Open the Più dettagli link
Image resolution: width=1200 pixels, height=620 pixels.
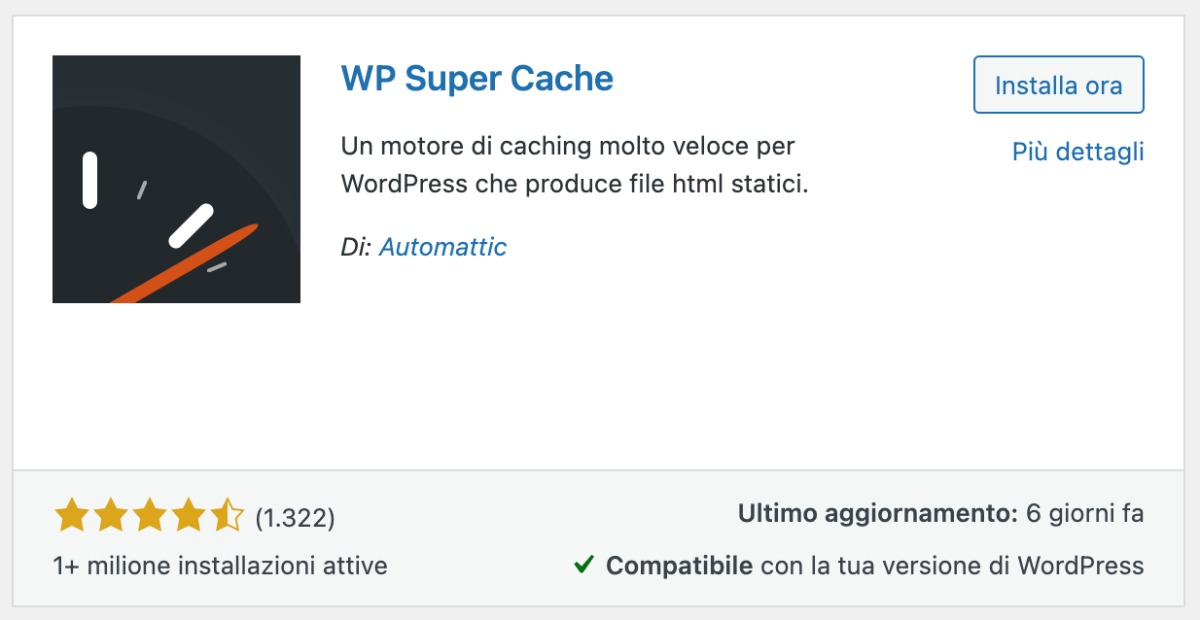point(1077,152)
